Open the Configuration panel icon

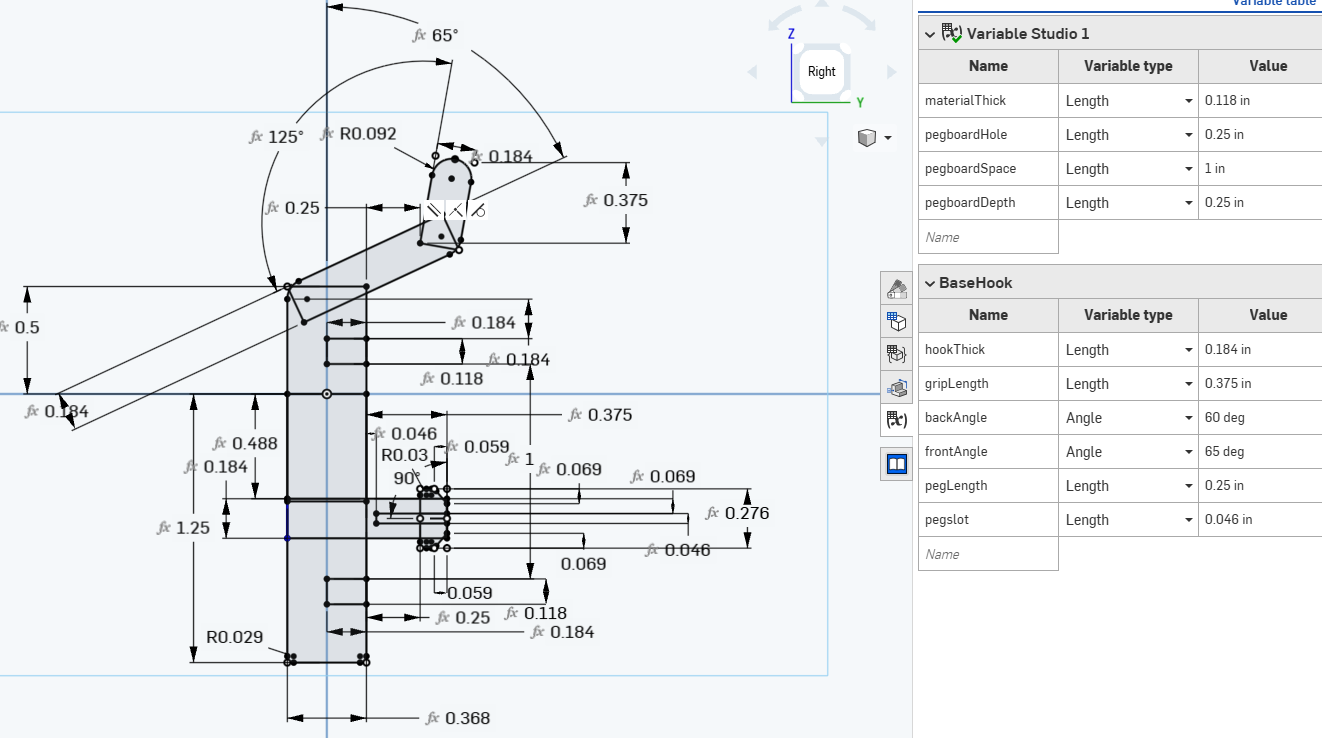[897, 322]
